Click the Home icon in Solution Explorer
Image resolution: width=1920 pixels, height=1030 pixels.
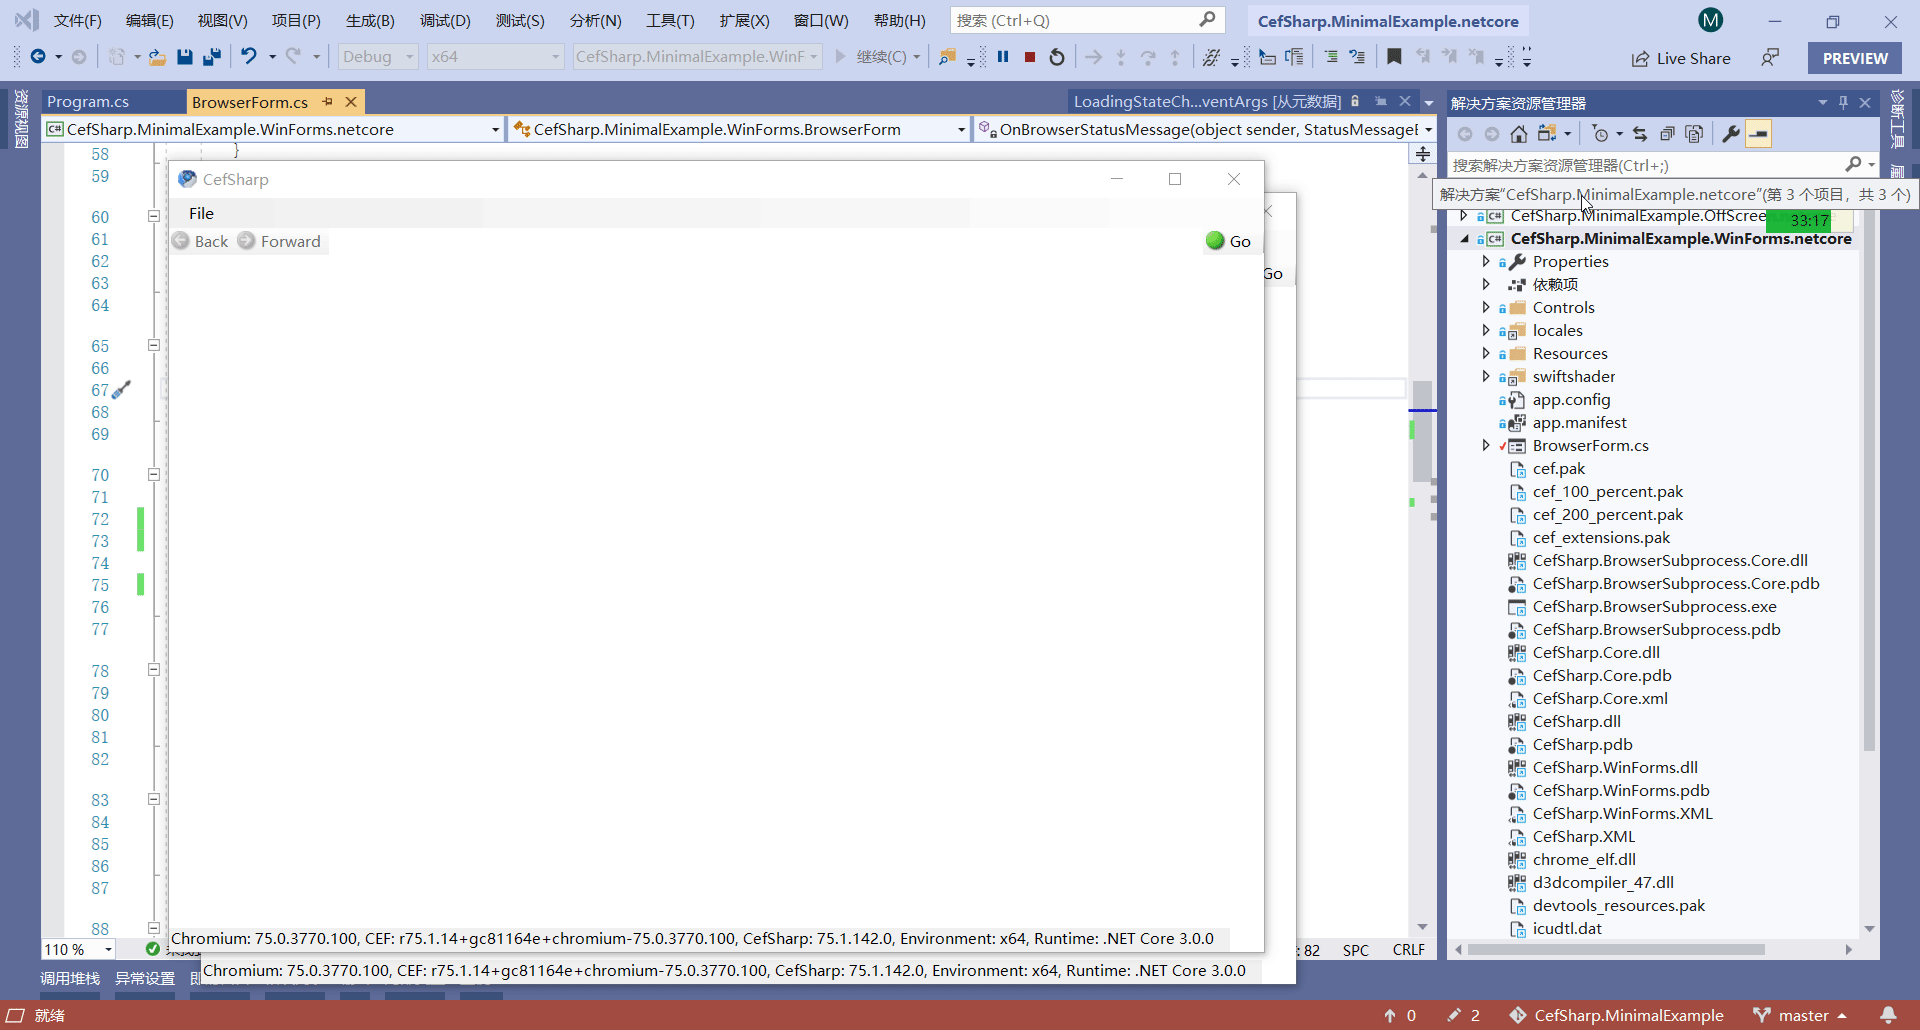coord(1518,134)
